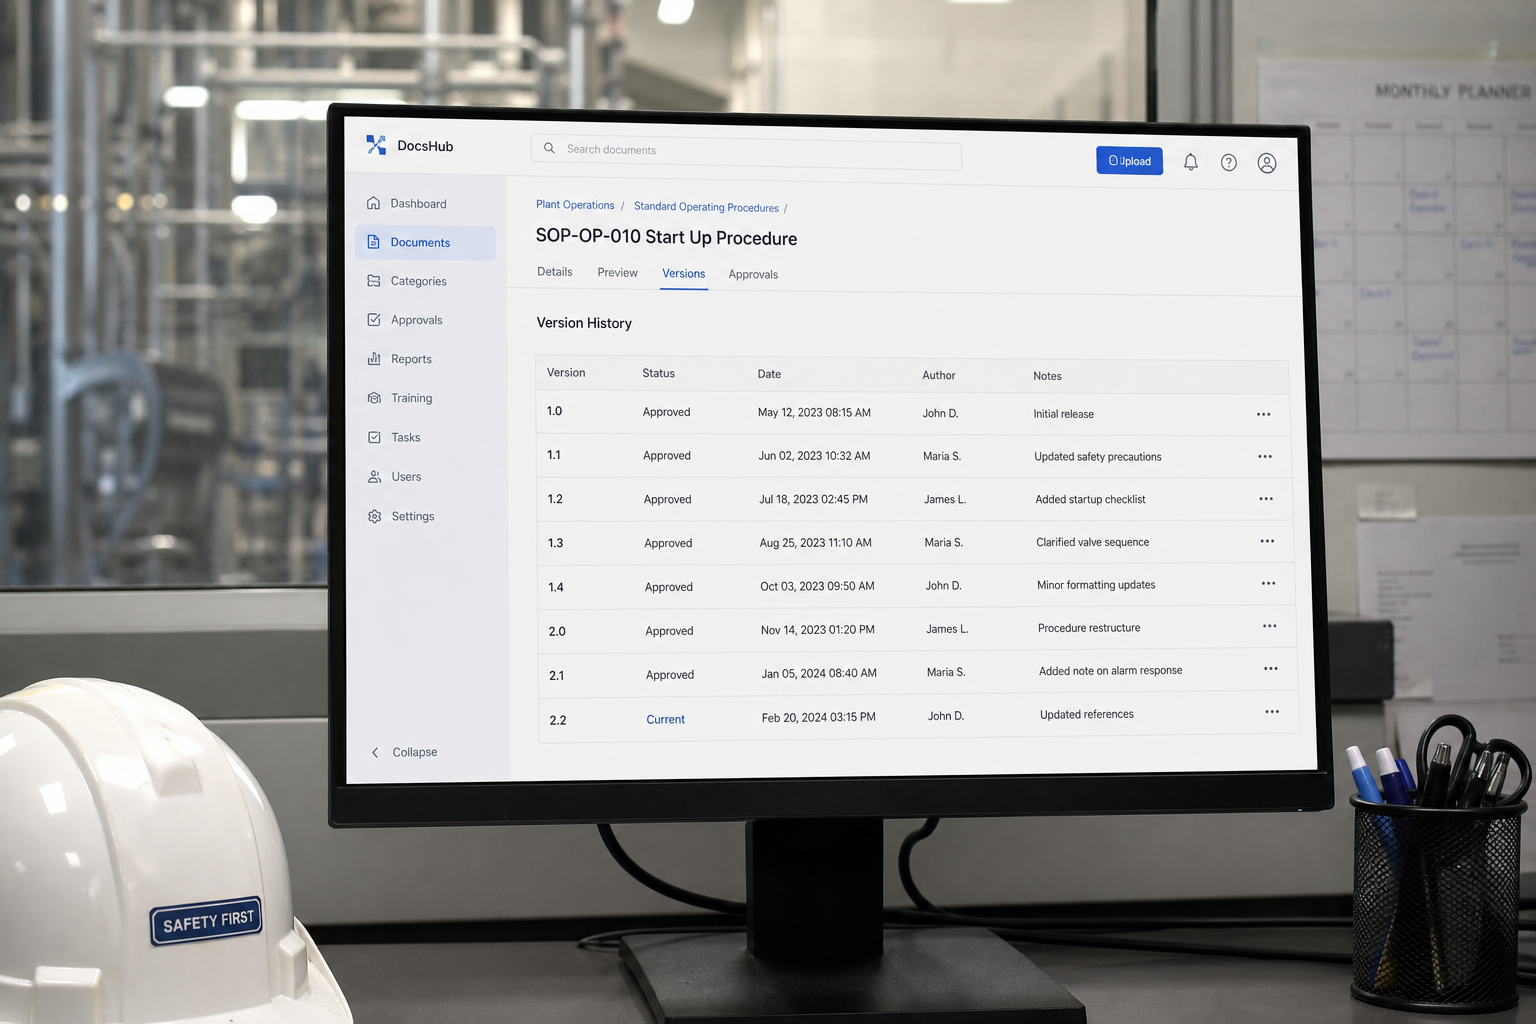Open Users in the sidebar
This screenshot has height=1024, width=1536.
pyautogui.click(x=406, y=477)
